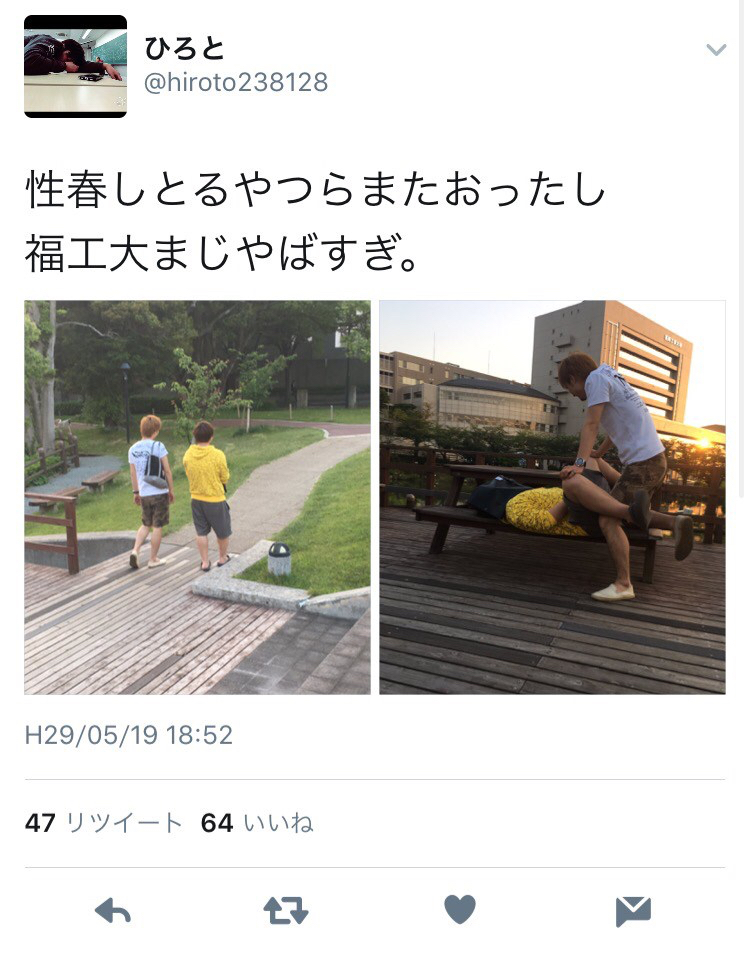The image size is (750, 955).
Task: Open the display name ひろと
Action: (185, 49)
